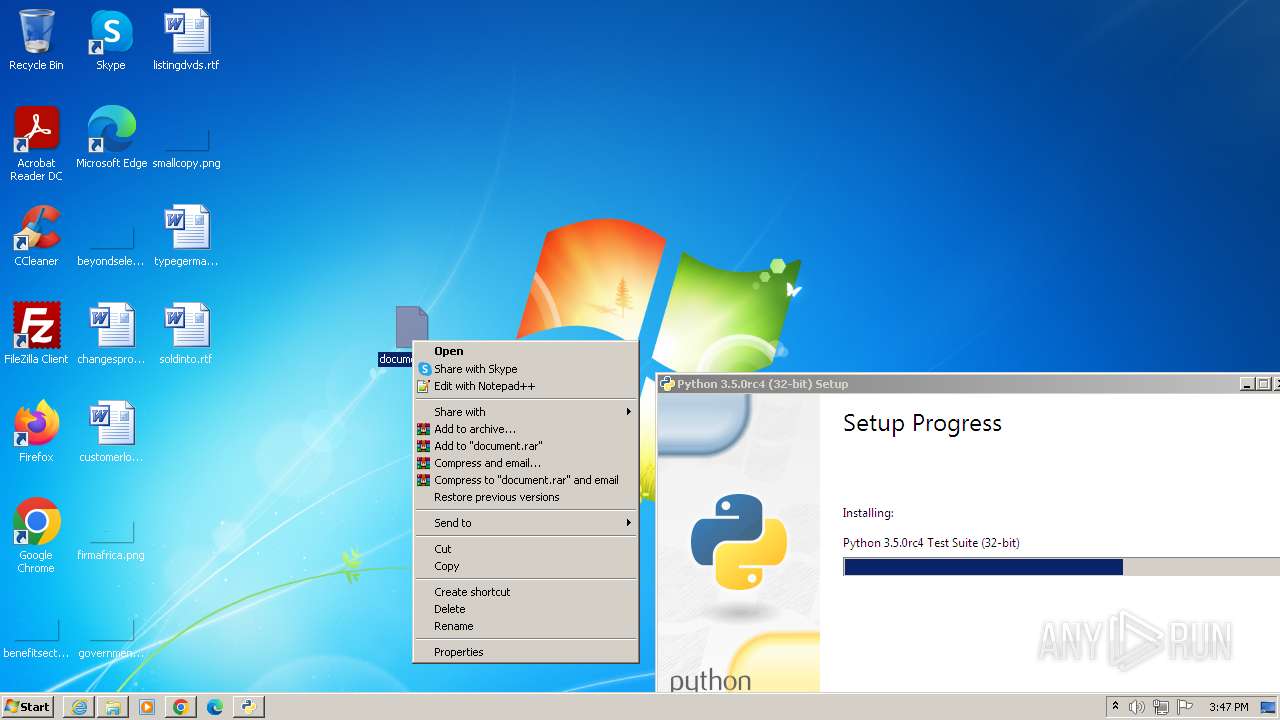
Task: Open Windows Explorer from the taskbar
Action: click(x=113, y=707)
